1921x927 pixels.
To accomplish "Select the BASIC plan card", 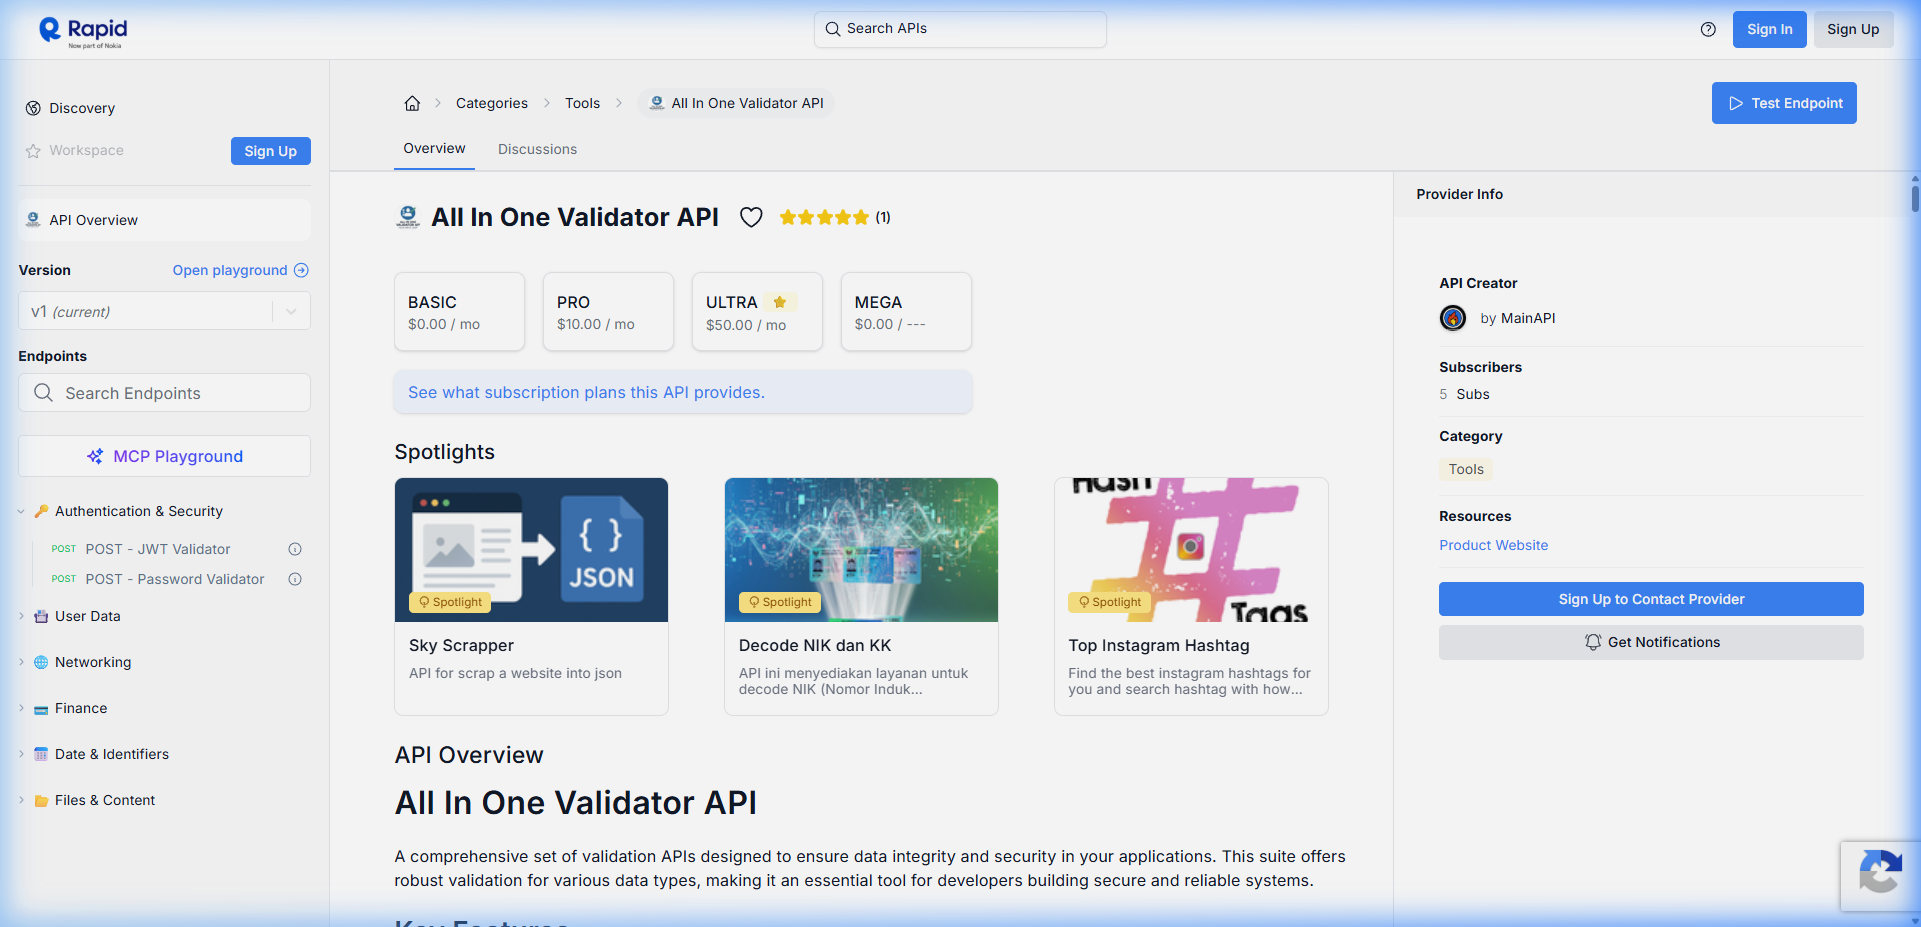I will point(459,311).
